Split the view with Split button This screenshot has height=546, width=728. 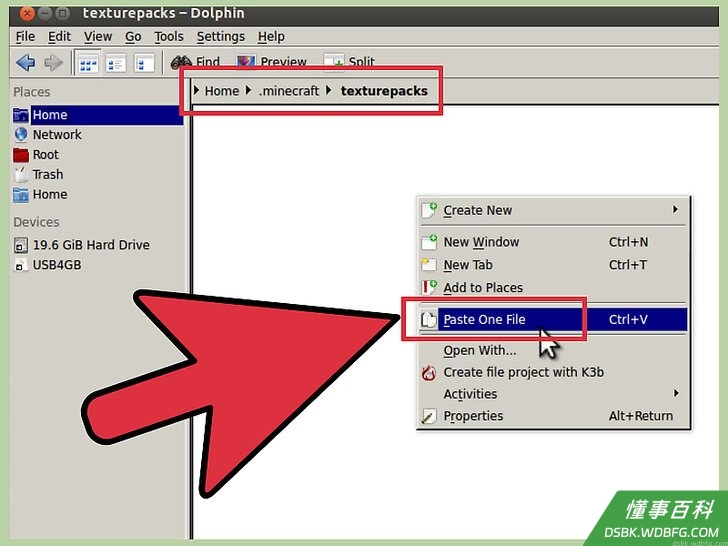pyautogui.click(x=349, y=62)
